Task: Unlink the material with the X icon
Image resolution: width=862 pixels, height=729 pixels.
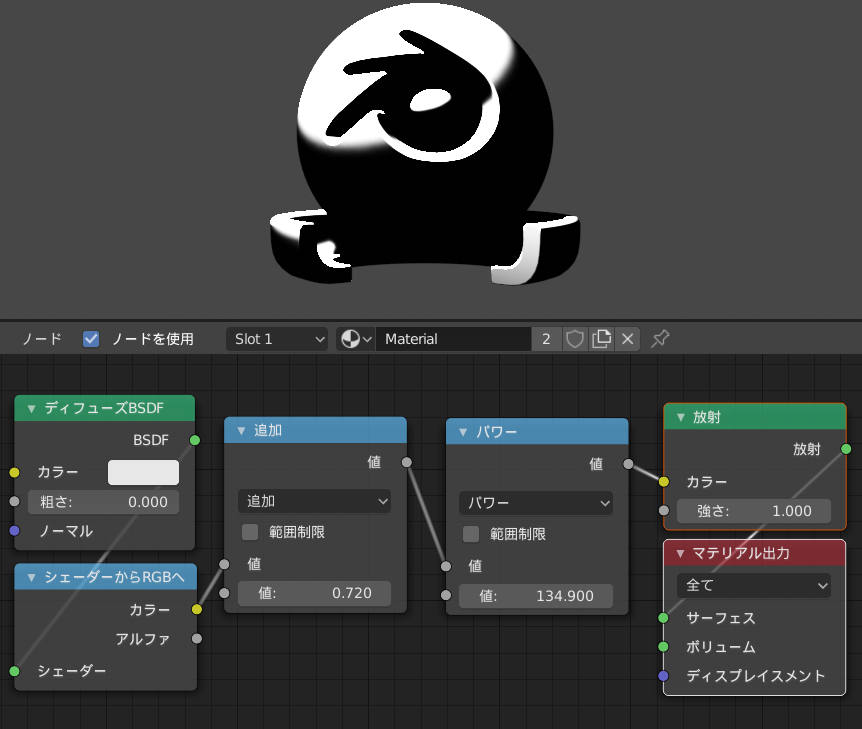Action: [627, 339]
